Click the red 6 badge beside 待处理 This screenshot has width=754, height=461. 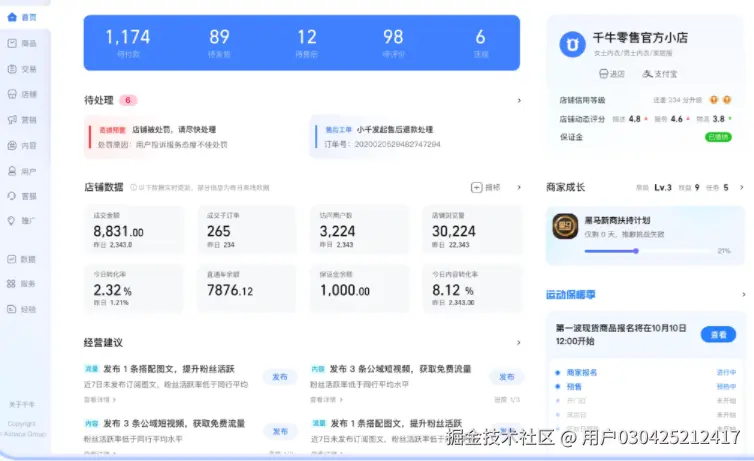click(128, 100)
